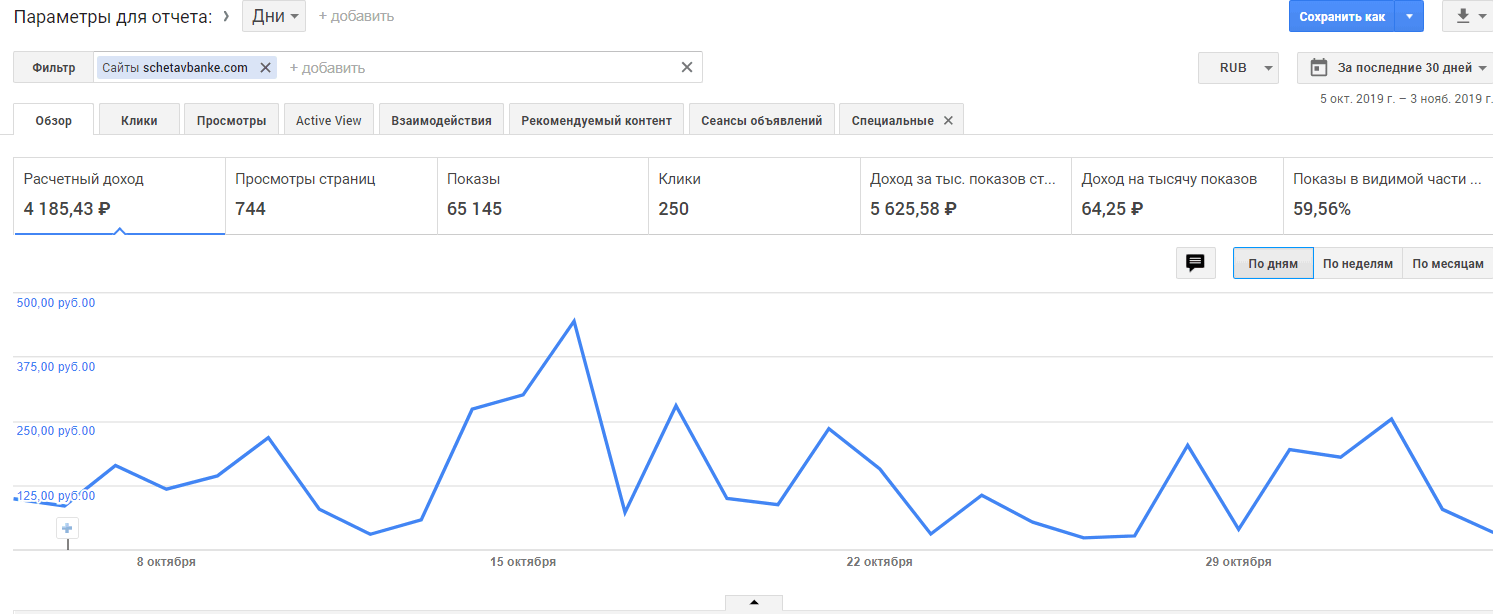This screenshot has height=614, width=1493.
Task: Click the download report icon
Action: tap(1462, 16)
